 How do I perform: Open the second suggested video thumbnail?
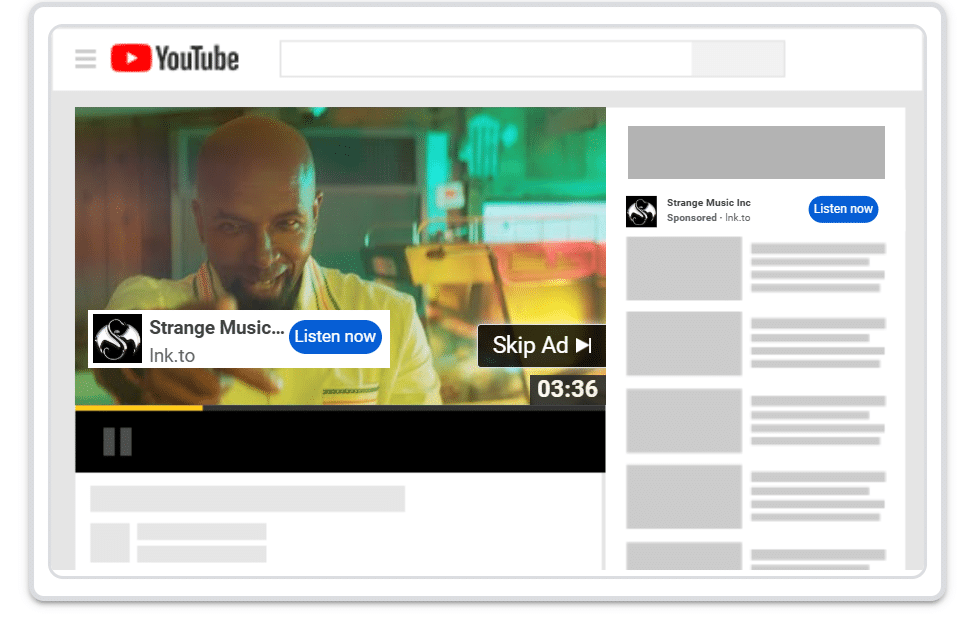coord(683,343)
